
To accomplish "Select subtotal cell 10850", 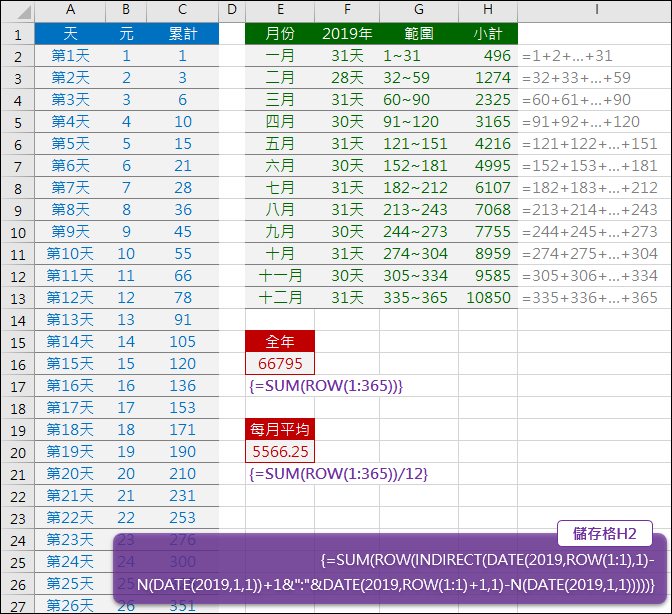I will tap(488, 297).
